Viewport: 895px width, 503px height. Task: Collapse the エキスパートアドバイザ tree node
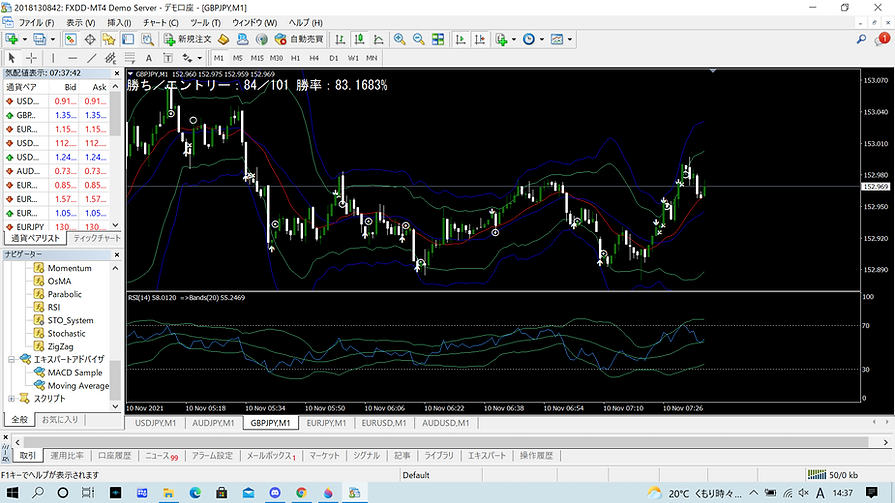click(x=11, y=359)
